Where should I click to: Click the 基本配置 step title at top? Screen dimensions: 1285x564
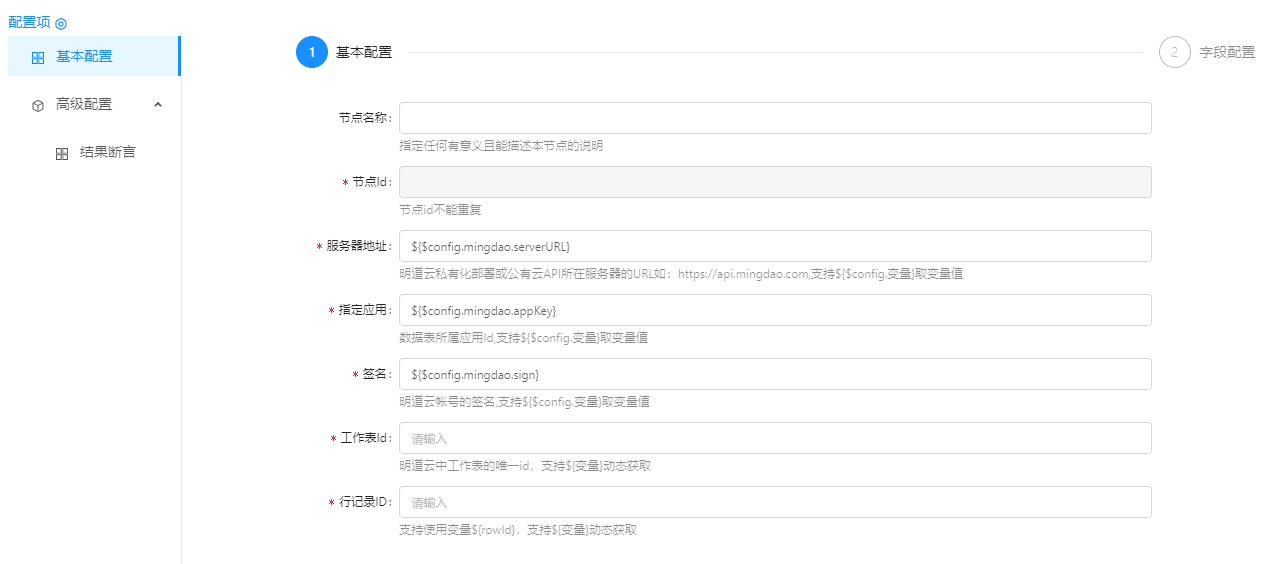pyautogui.click(x=364, y=52)
